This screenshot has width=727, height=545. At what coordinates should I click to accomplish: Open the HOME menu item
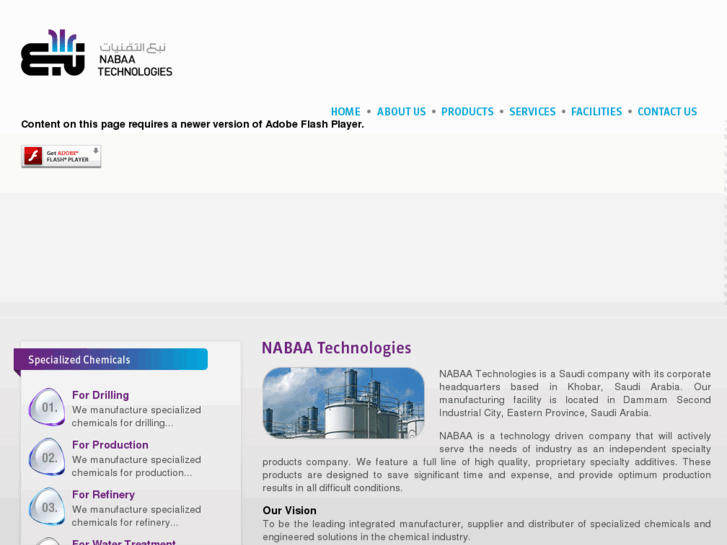345,112
